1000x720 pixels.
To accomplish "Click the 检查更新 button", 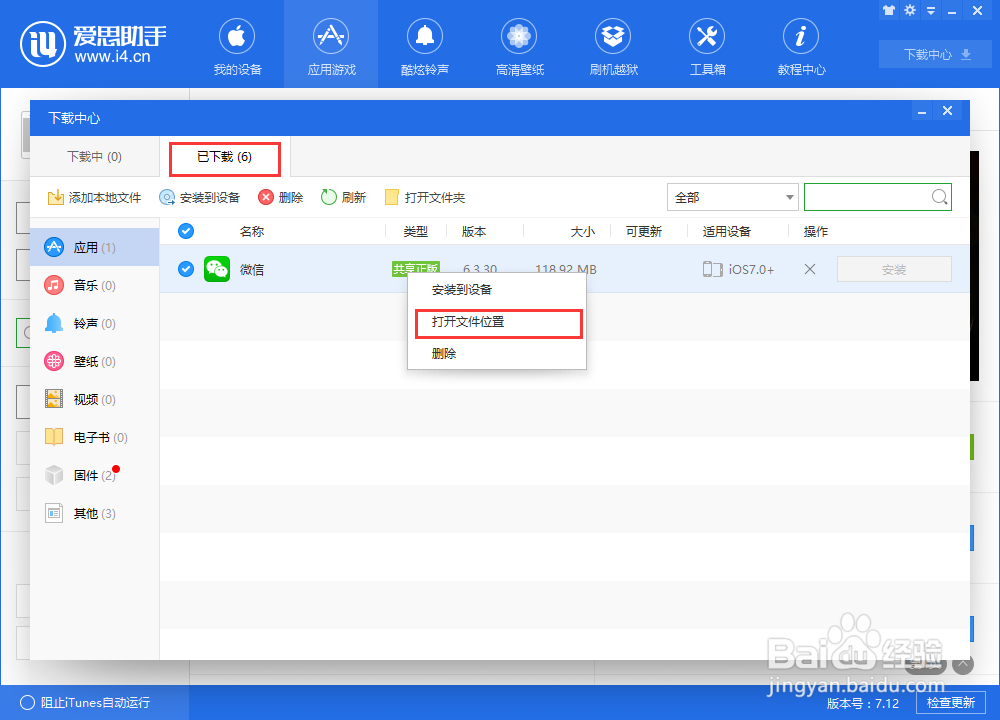I will tap(952, 703).
